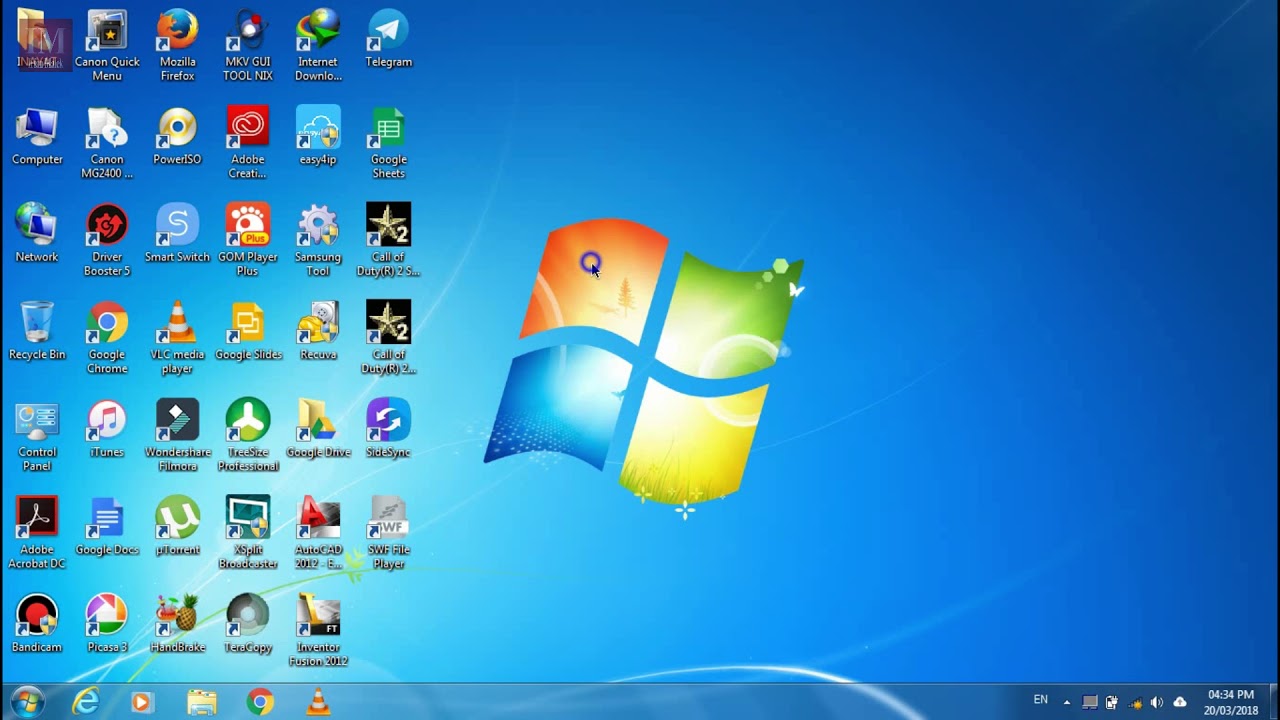The width and height of the screenshot is (1280, 720).
Task: Select the Smart Switch desktop icon
Action: [177, 234]
